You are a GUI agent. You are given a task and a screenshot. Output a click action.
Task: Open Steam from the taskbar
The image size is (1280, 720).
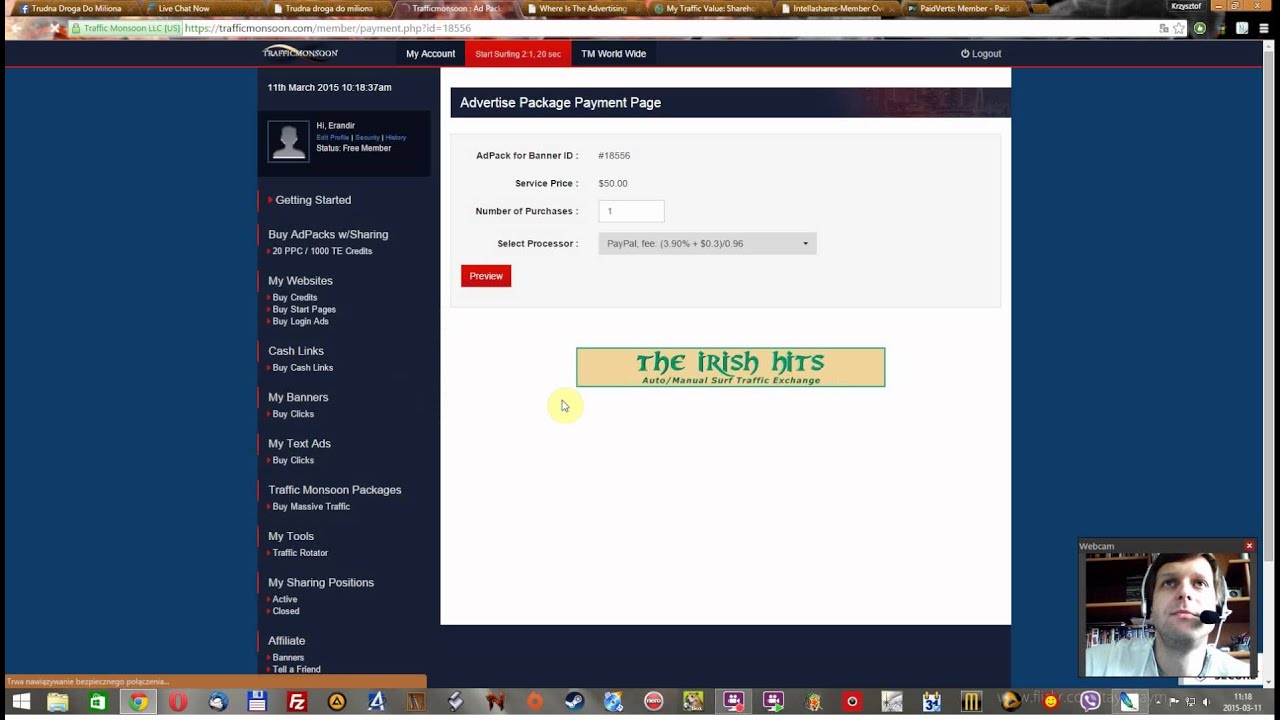coord(574,702)
